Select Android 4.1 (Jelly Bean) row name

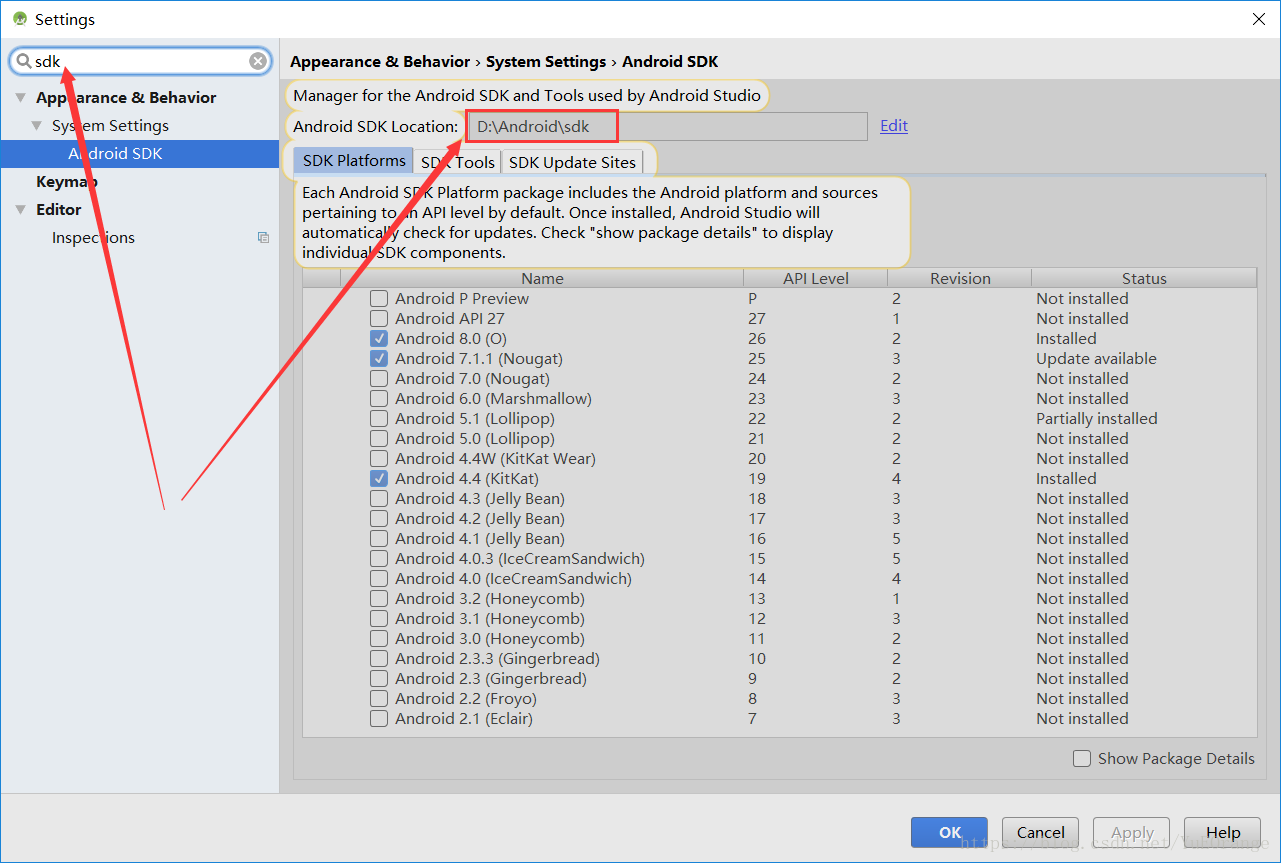coord(480,538)
